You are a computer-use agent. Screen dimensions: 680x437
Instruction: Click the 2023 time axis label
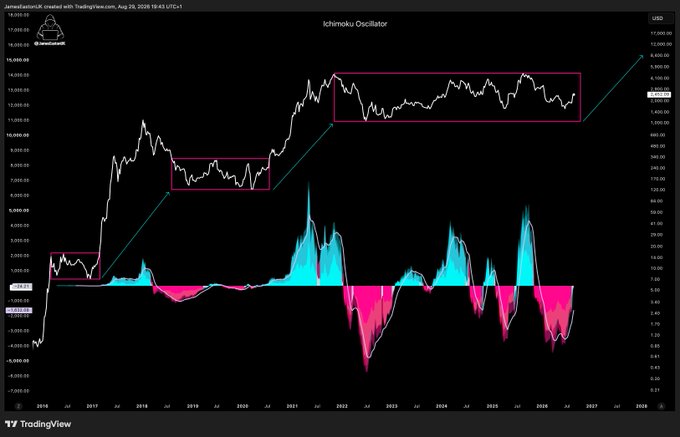click(x=392, y=406)
